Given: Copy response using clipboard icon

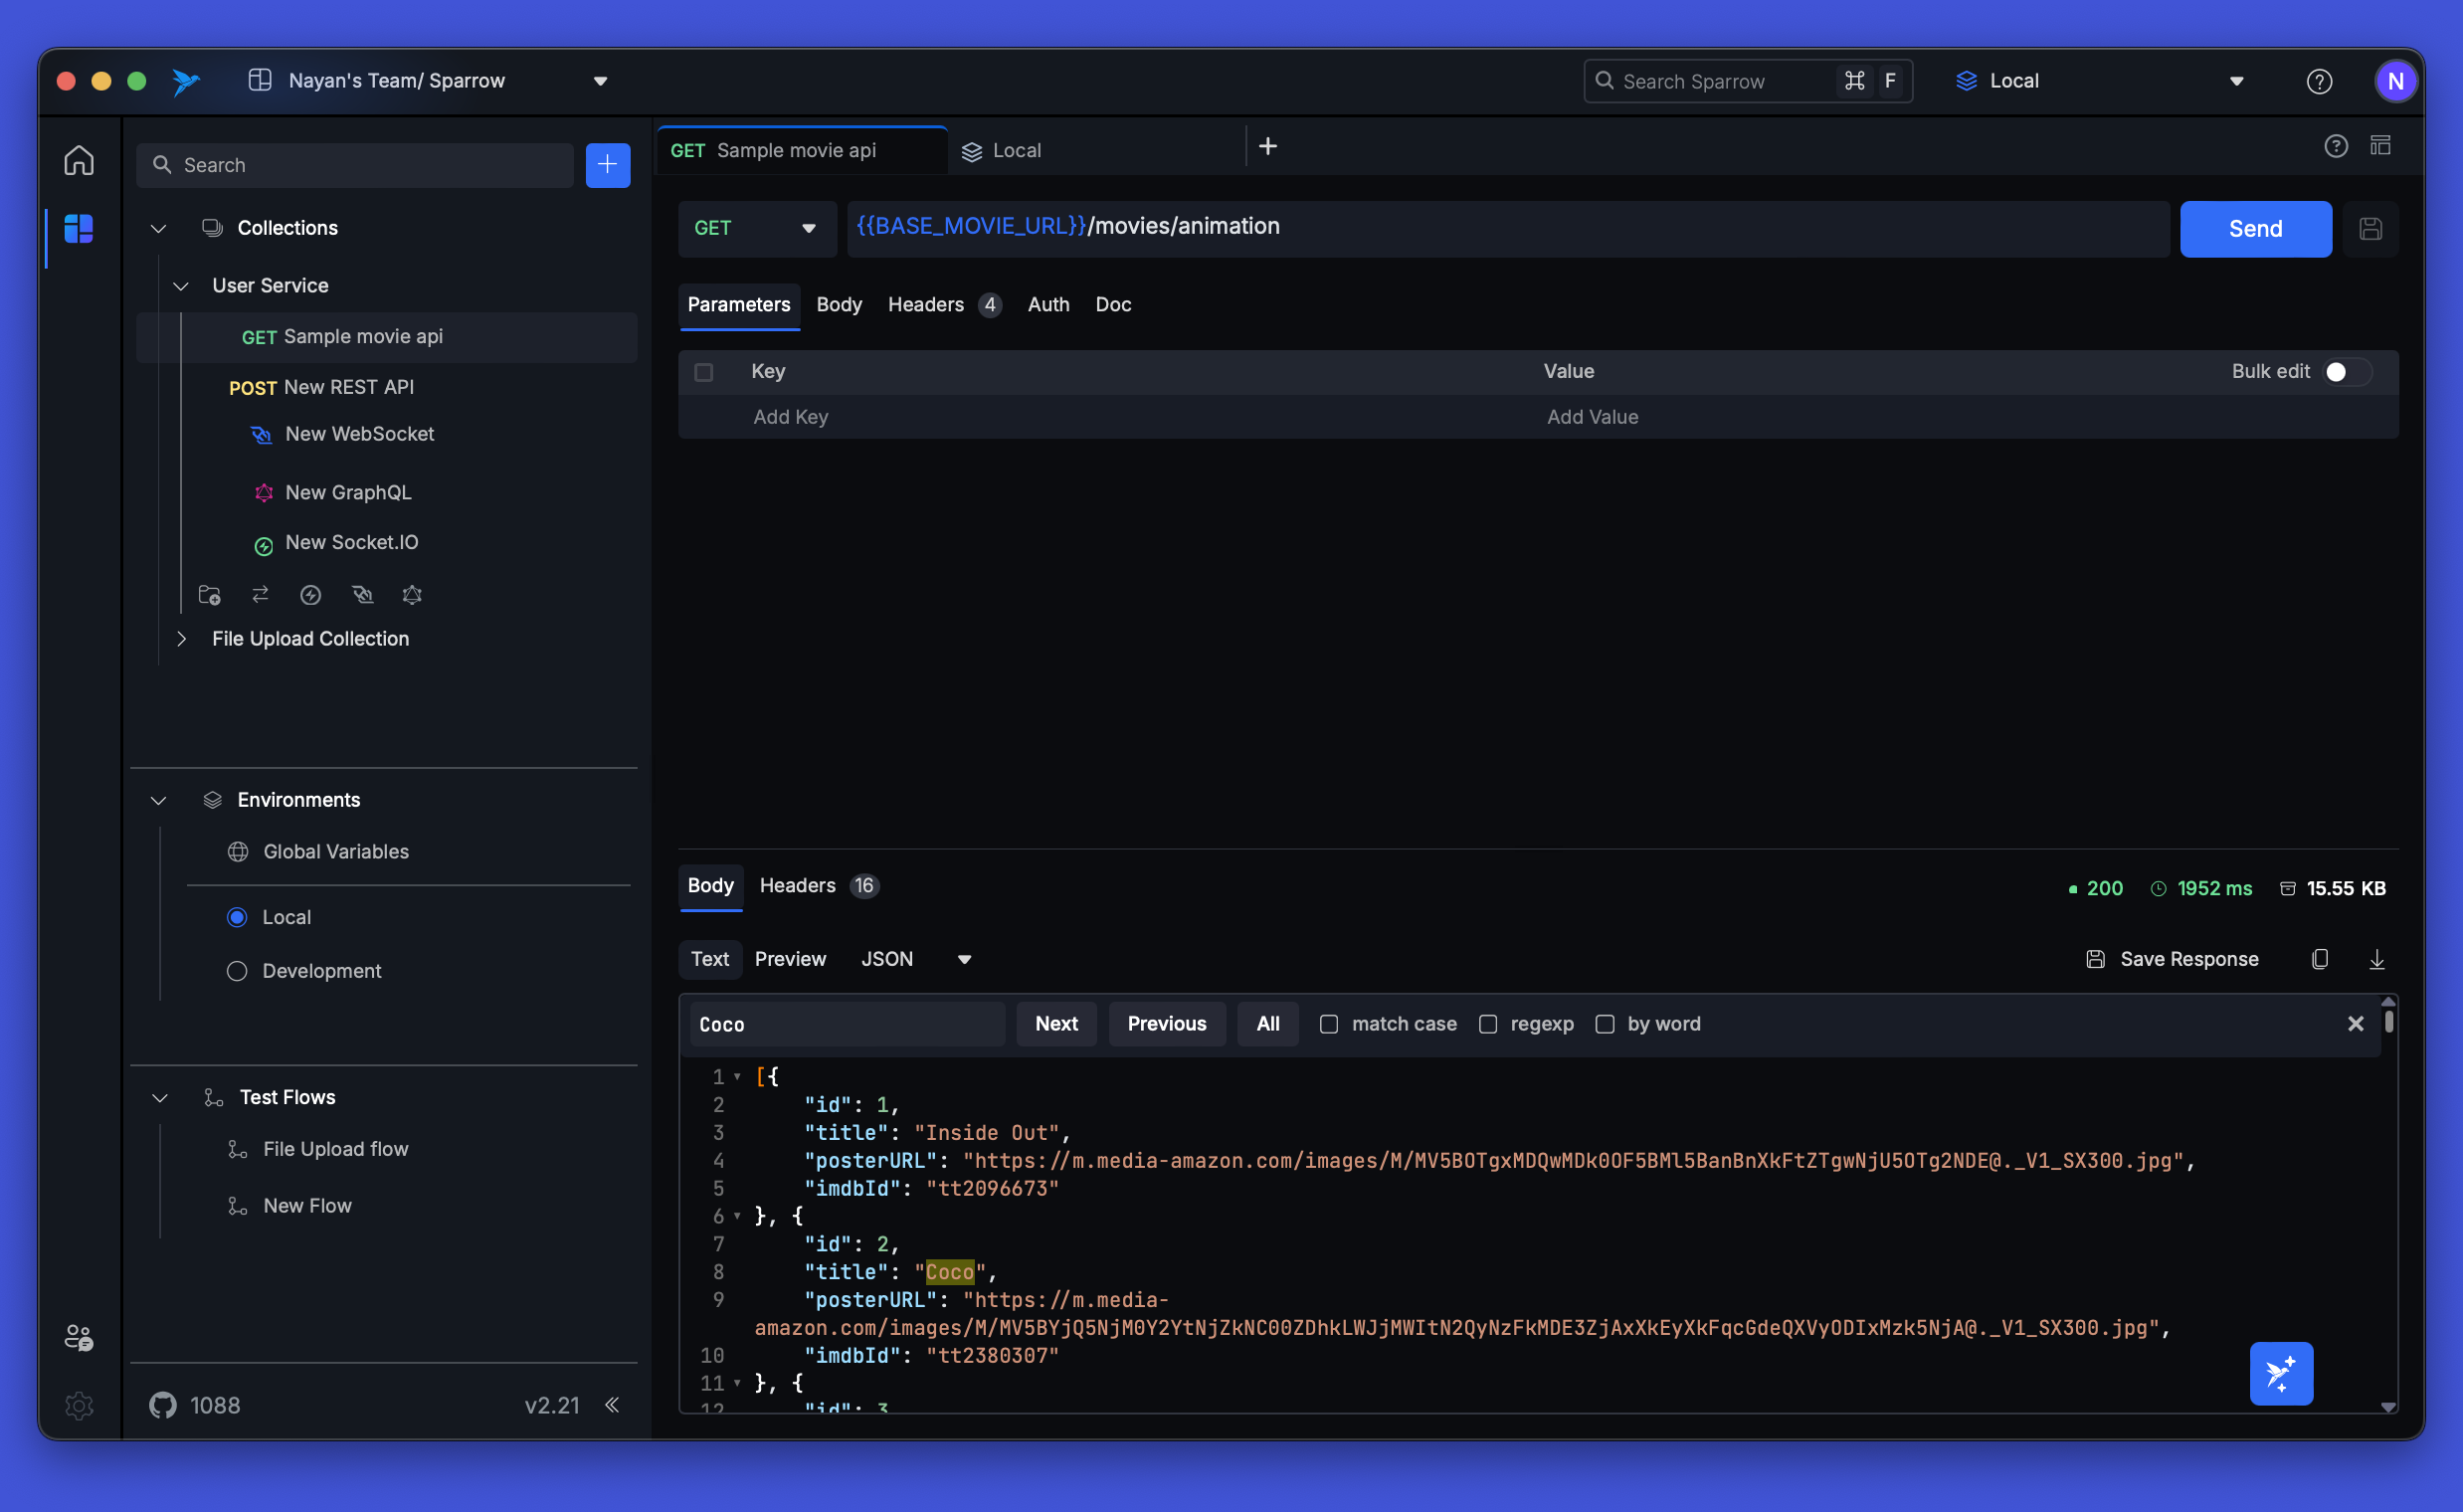Looking at the screenshot, I should coord(2320,959).
